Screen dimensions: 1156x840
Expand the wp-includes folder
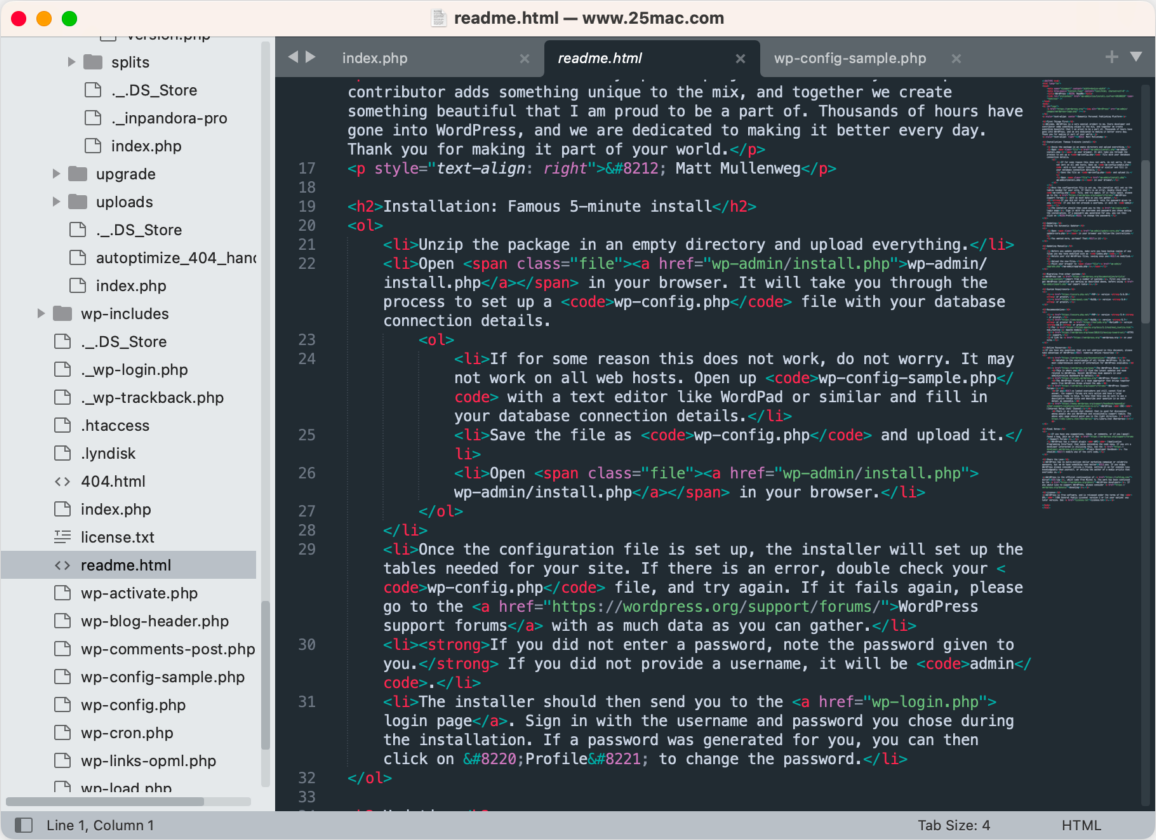tap(41, 313)
